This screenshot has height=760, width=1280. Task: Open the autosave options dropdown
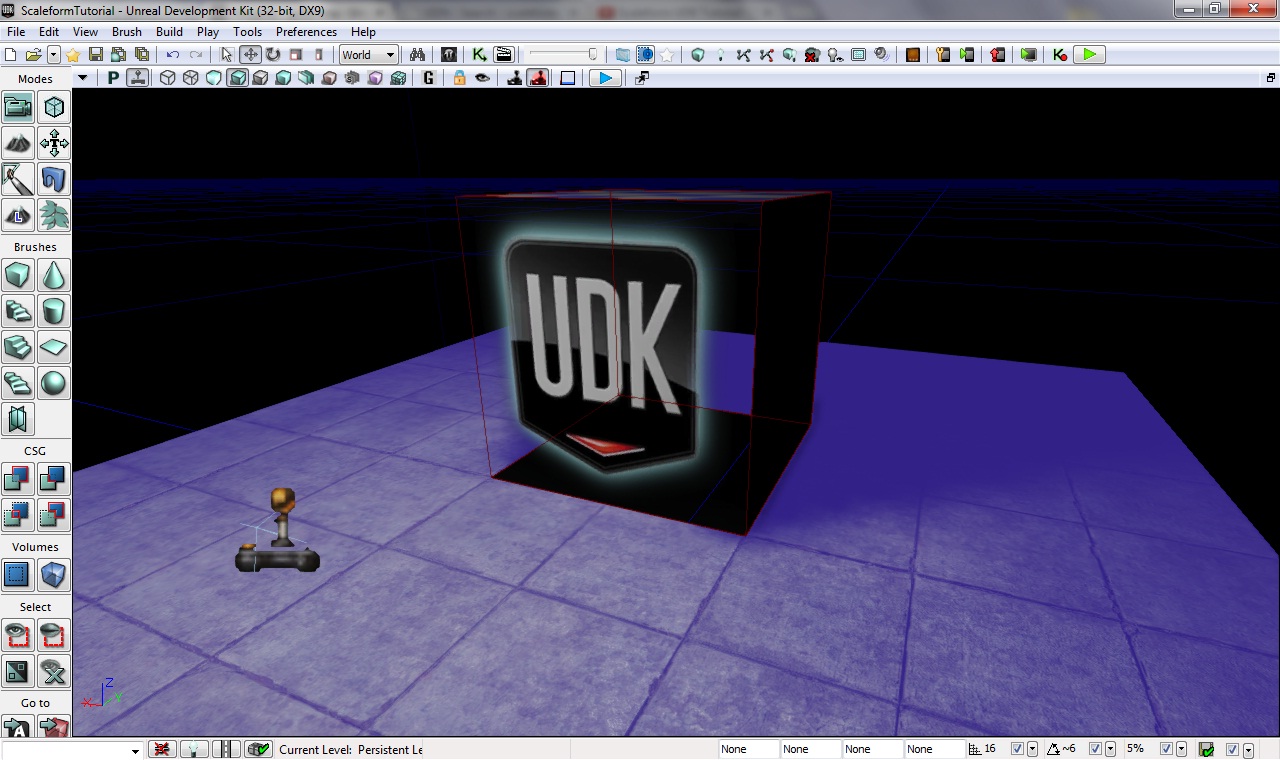click(x=1248, y=749)
